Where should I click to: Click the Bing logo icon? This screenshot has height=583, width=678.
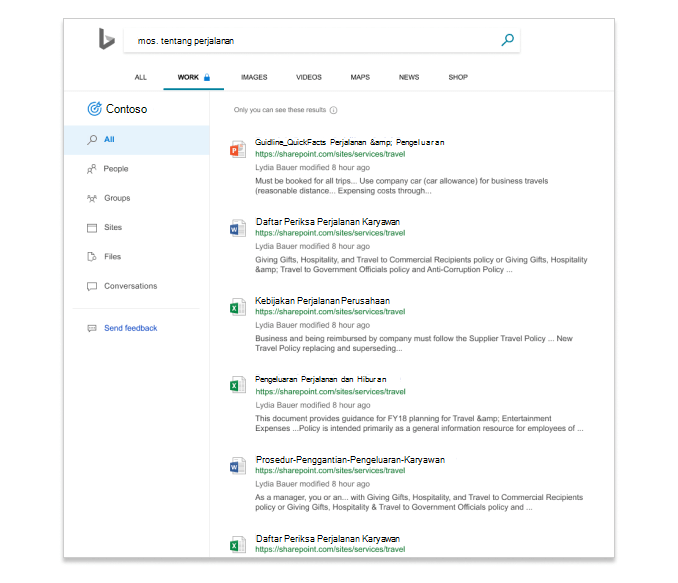point(107,39)
